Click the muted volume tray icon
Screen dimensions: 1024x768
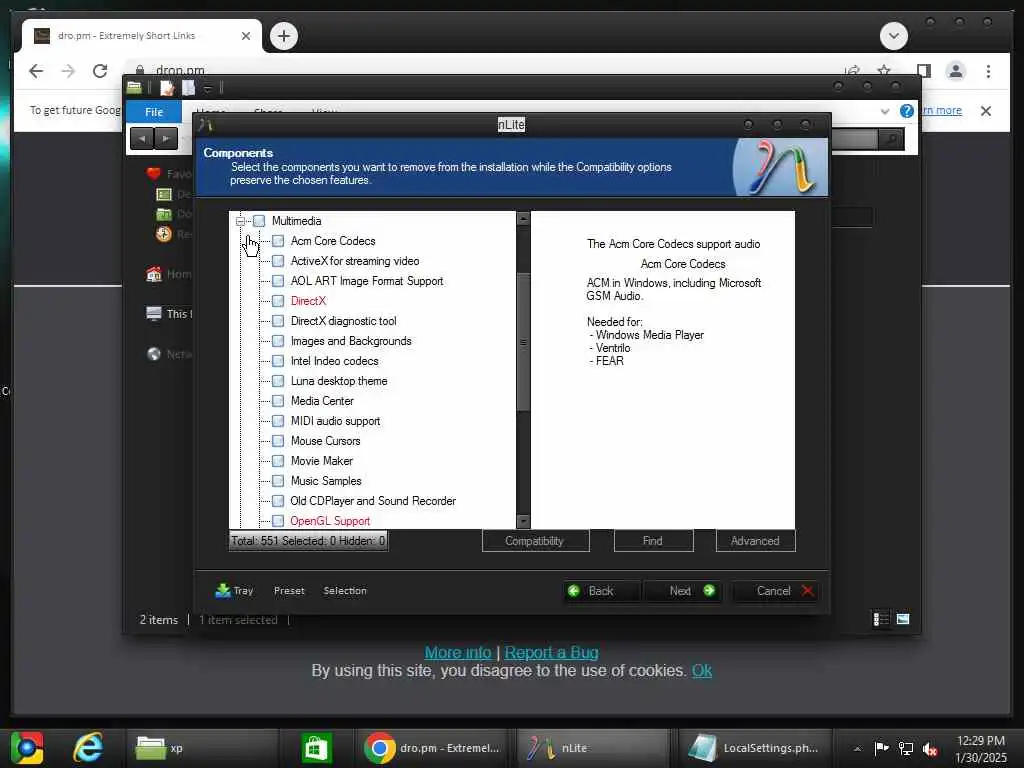(x=930, y=749)
